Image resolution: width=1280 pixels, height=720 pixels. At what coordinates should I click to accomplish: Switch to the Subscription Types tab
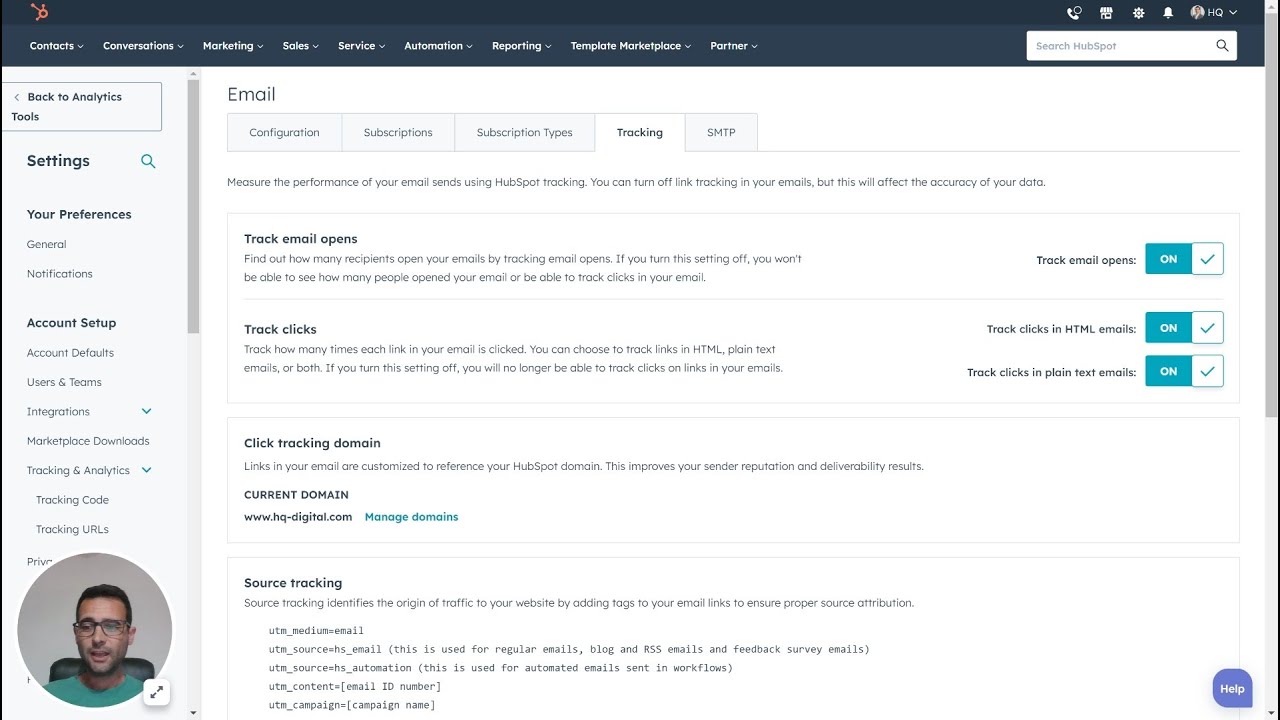524,132
